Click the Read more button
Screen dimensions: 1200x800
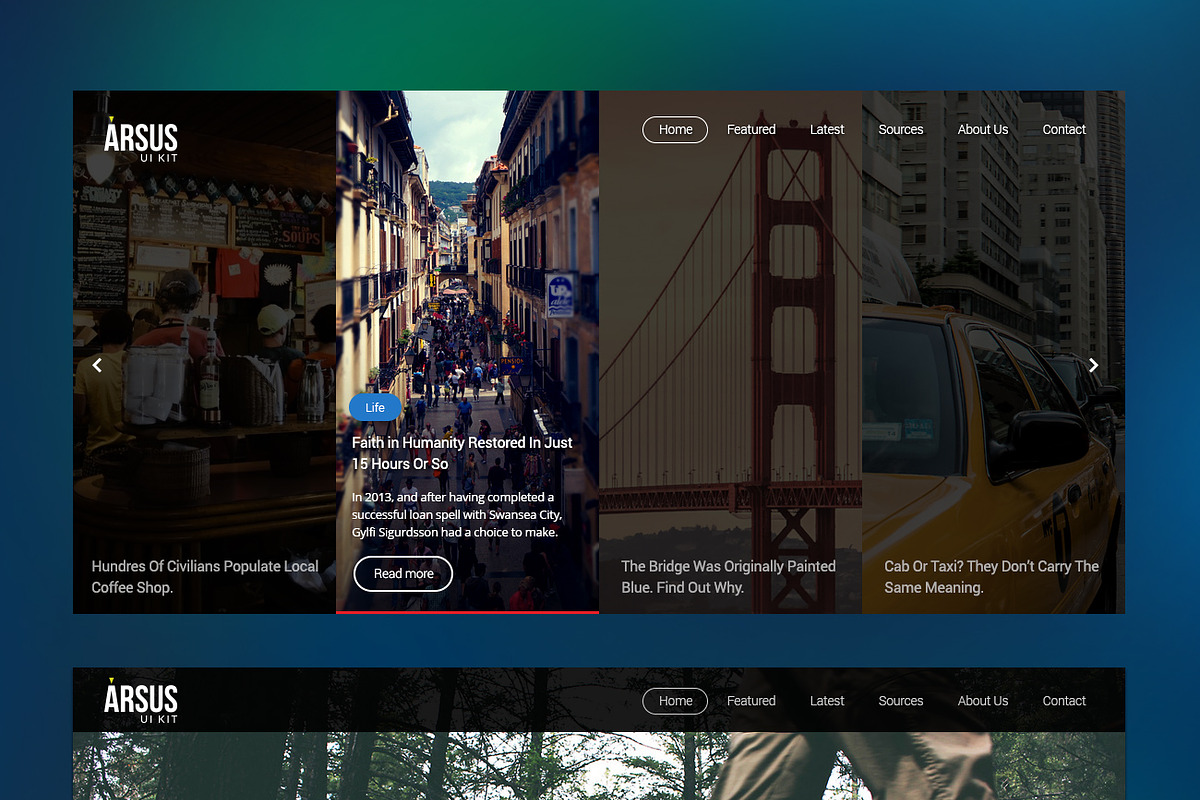[403, 574]
